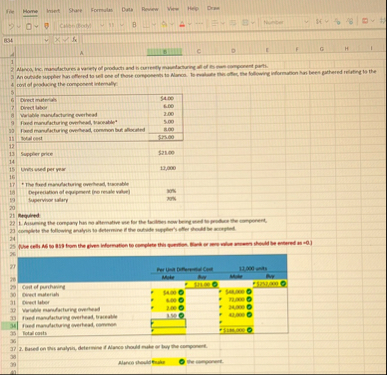Toggle the Wrap Text icon
This screenshot has width=387, height=375.
pyautogui.click(x=232, y=24)
